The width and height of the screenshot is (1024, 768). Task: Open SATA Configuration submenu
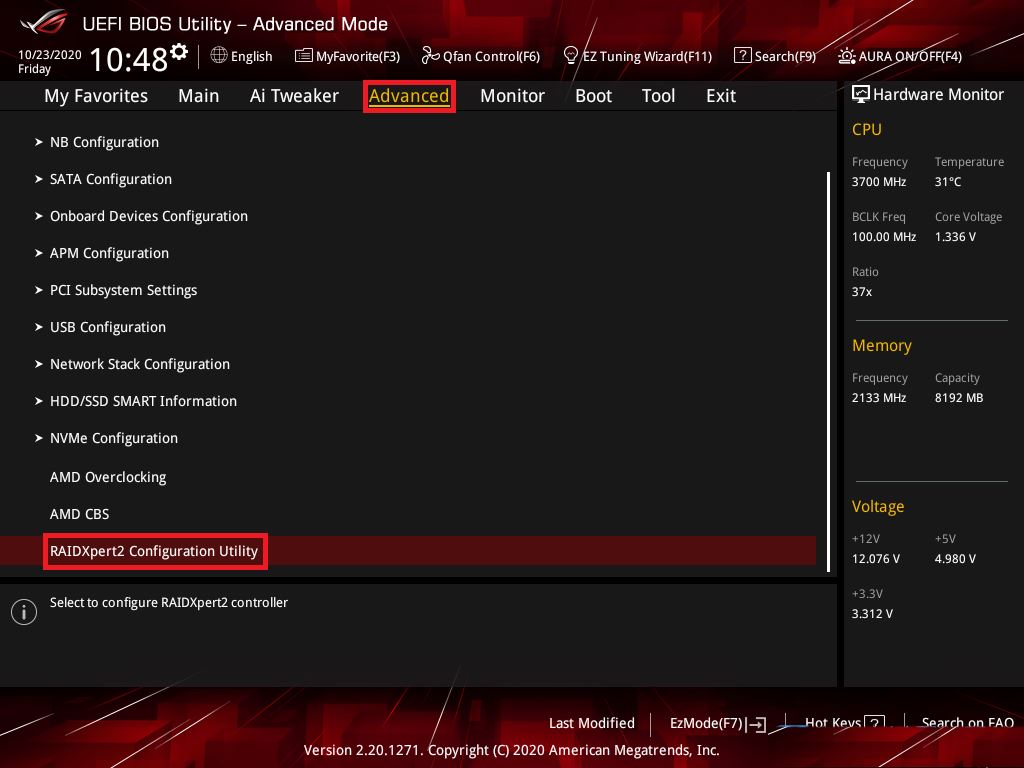pos(111,179)
